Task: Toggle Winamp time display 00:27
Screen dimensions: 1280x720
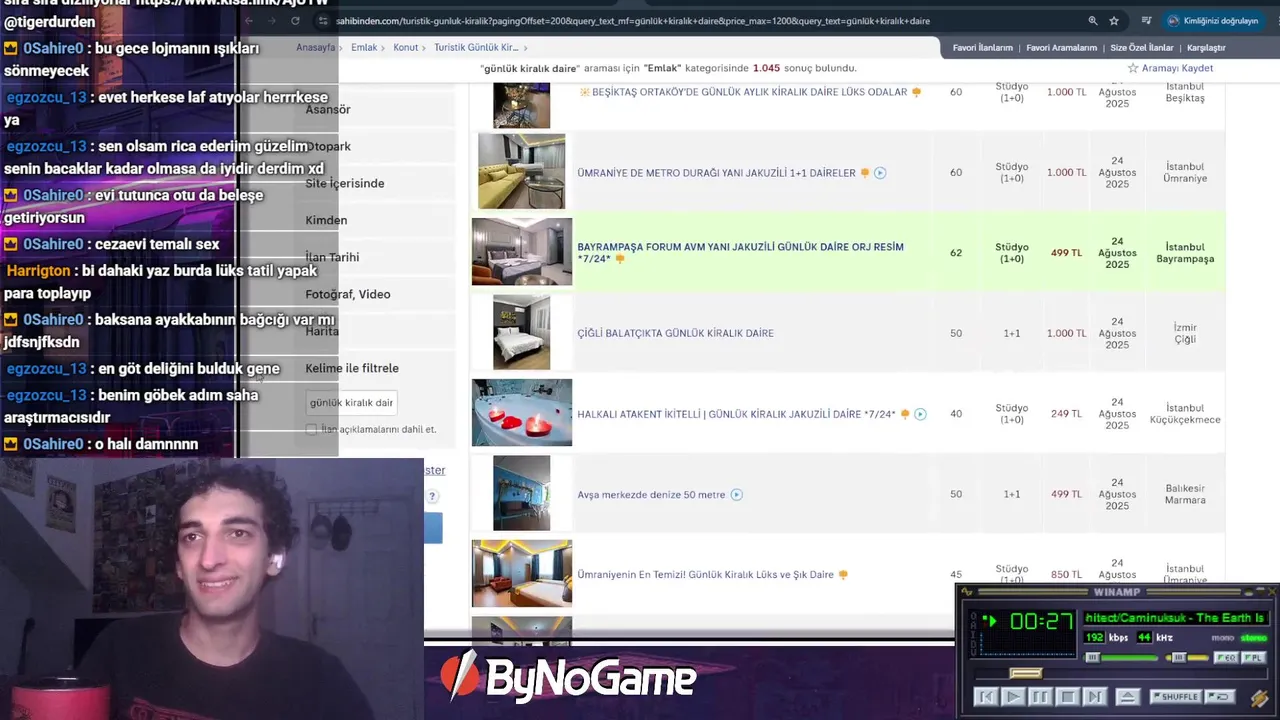Action: tap(1042, 621)
